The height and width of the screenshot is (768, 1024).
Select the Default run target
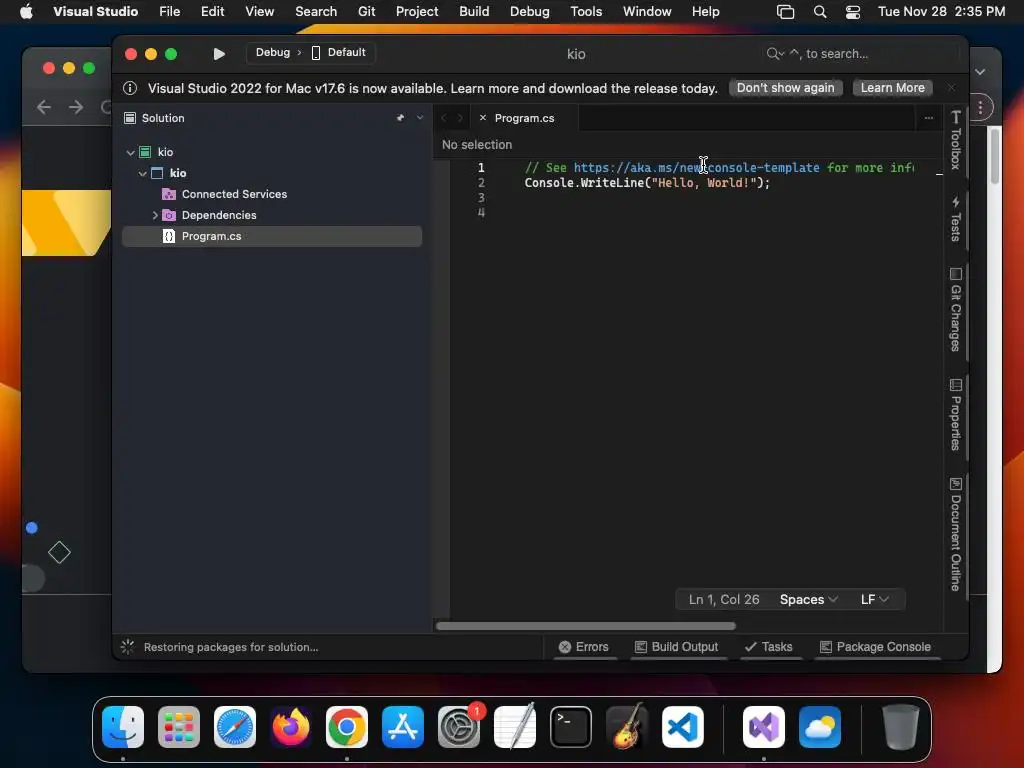tap(339, 52)
